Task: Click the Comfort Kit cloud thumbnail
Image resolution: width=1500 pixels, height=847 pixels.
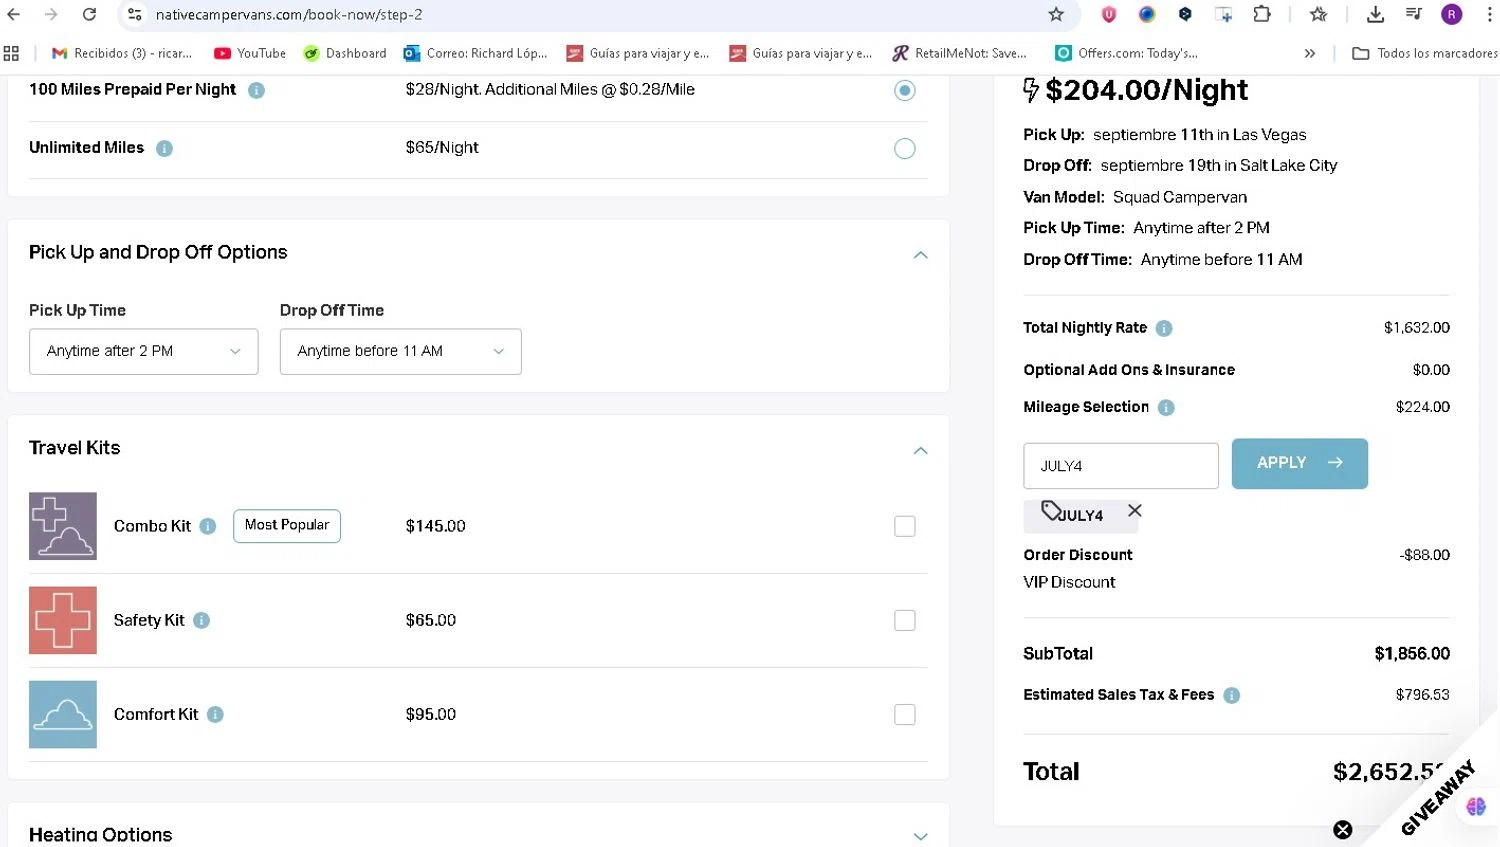Action: point(63,714)
